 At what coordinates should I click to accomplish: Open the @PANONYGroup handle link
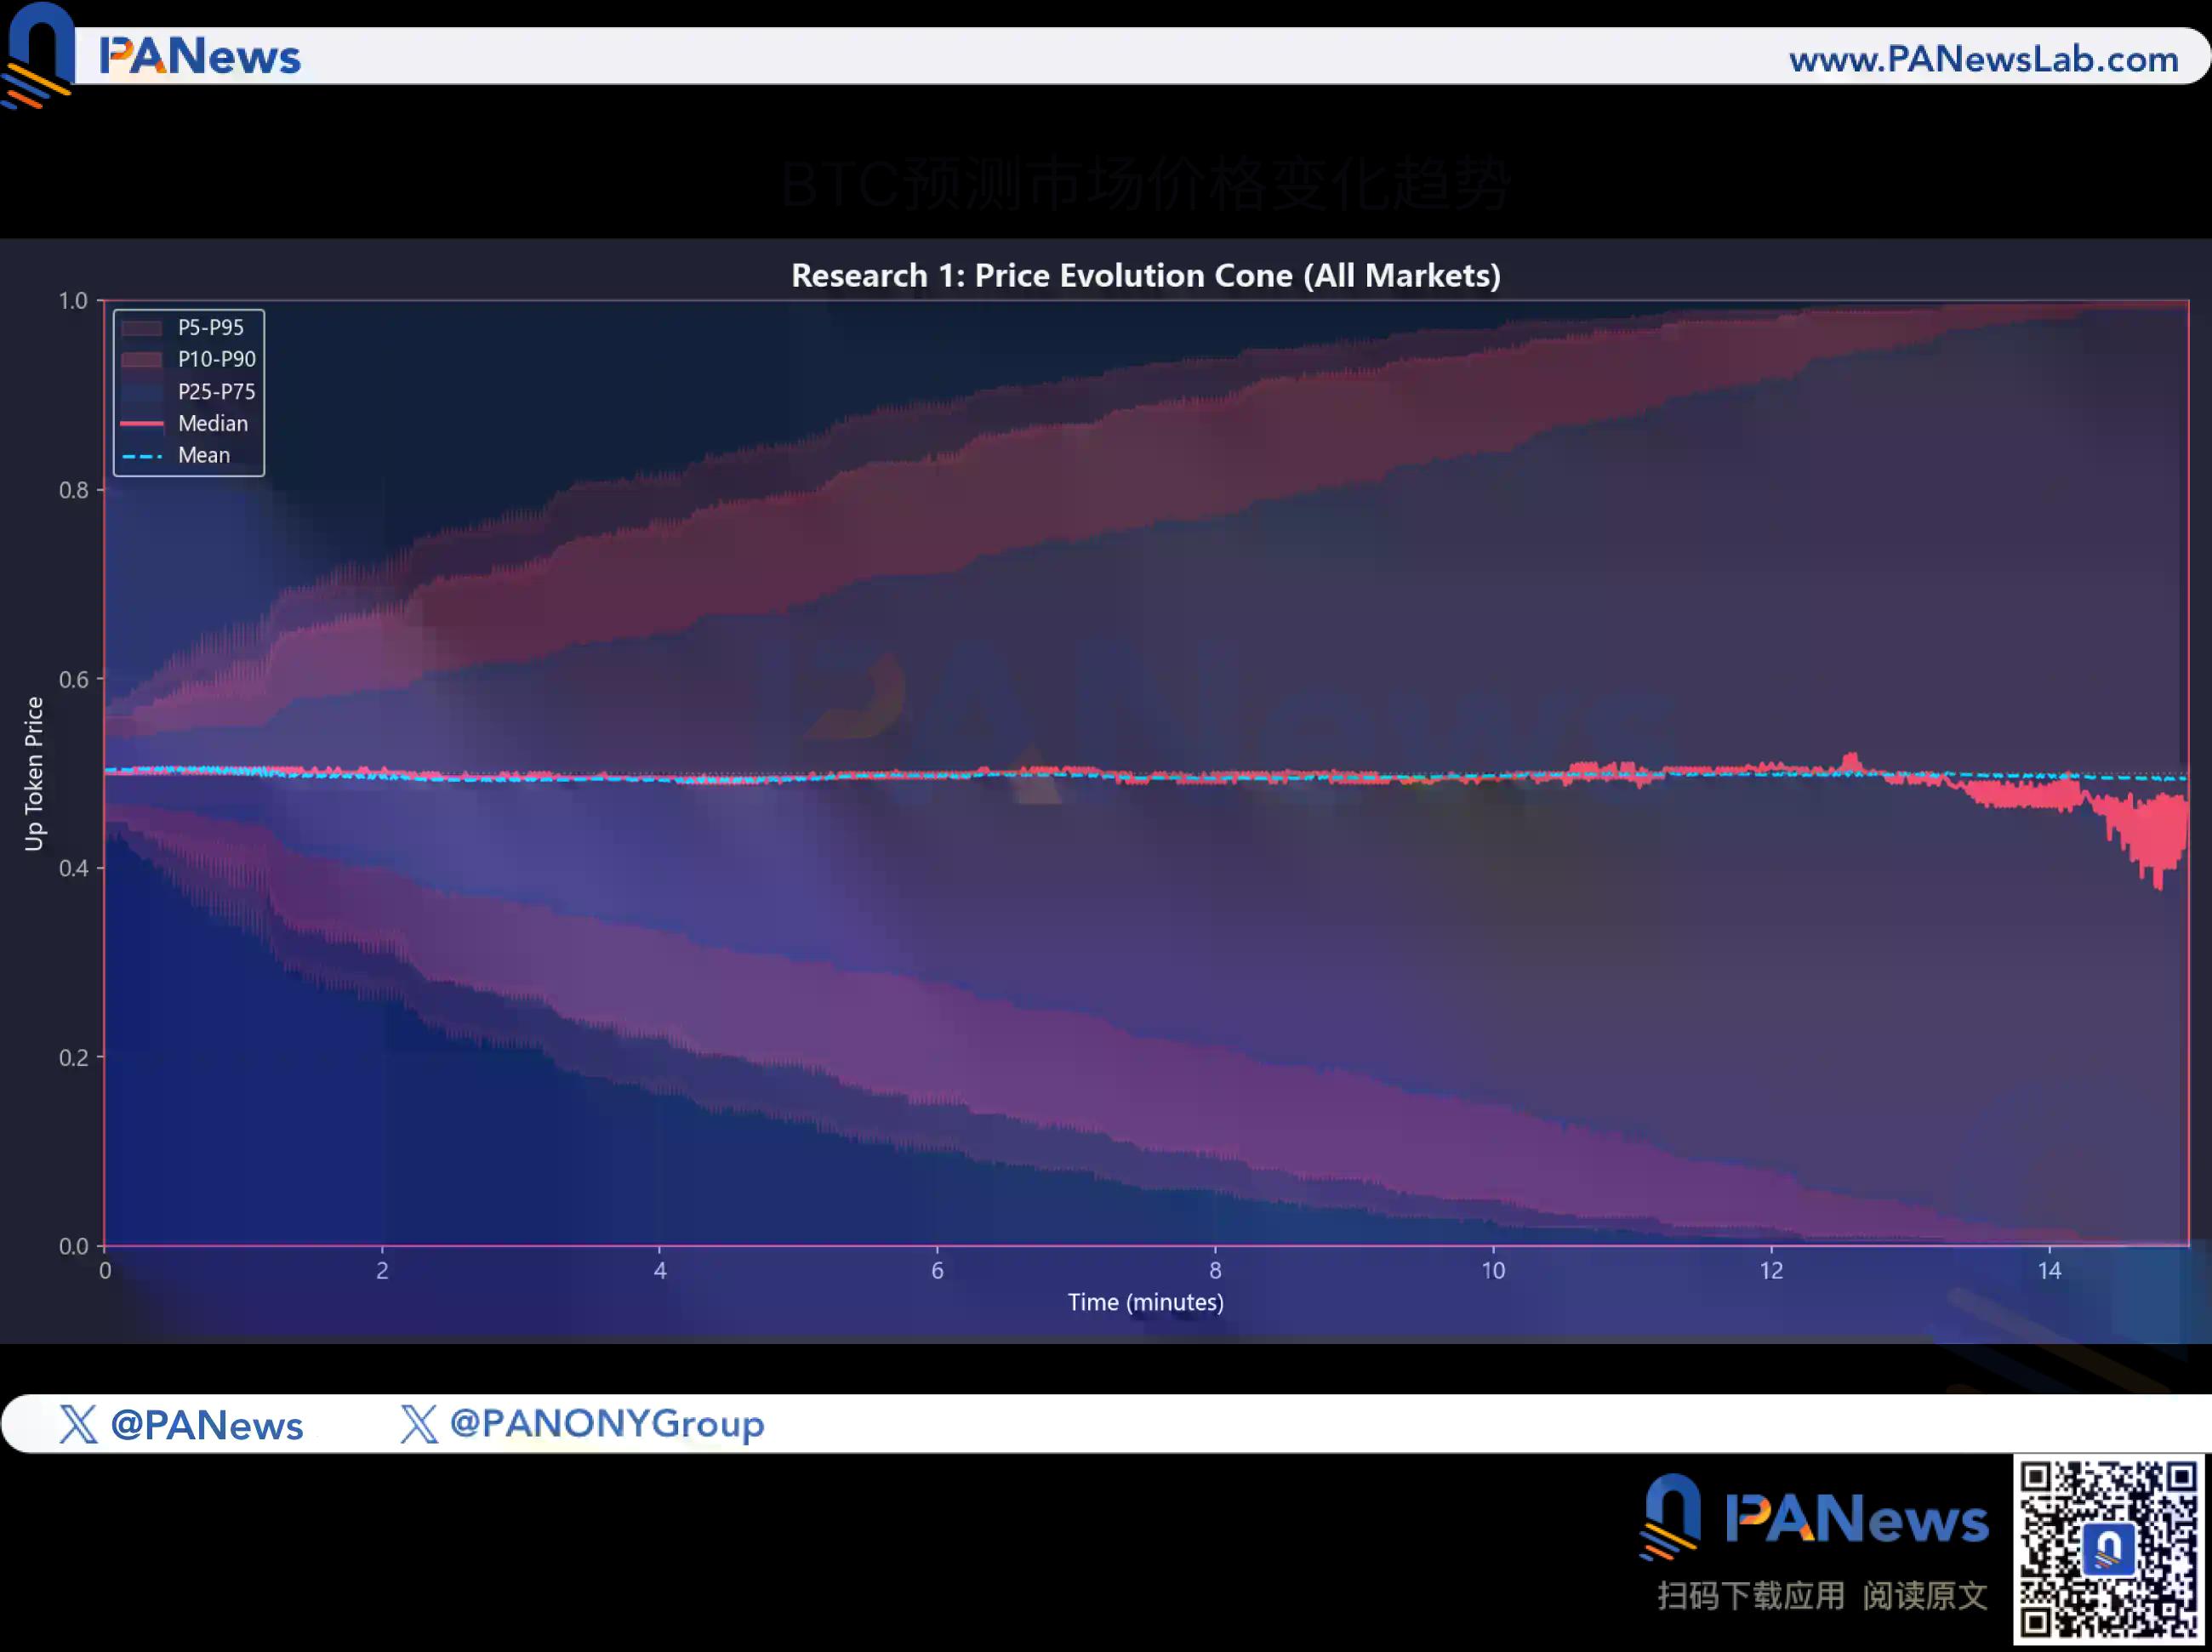tap(607, 1423)
